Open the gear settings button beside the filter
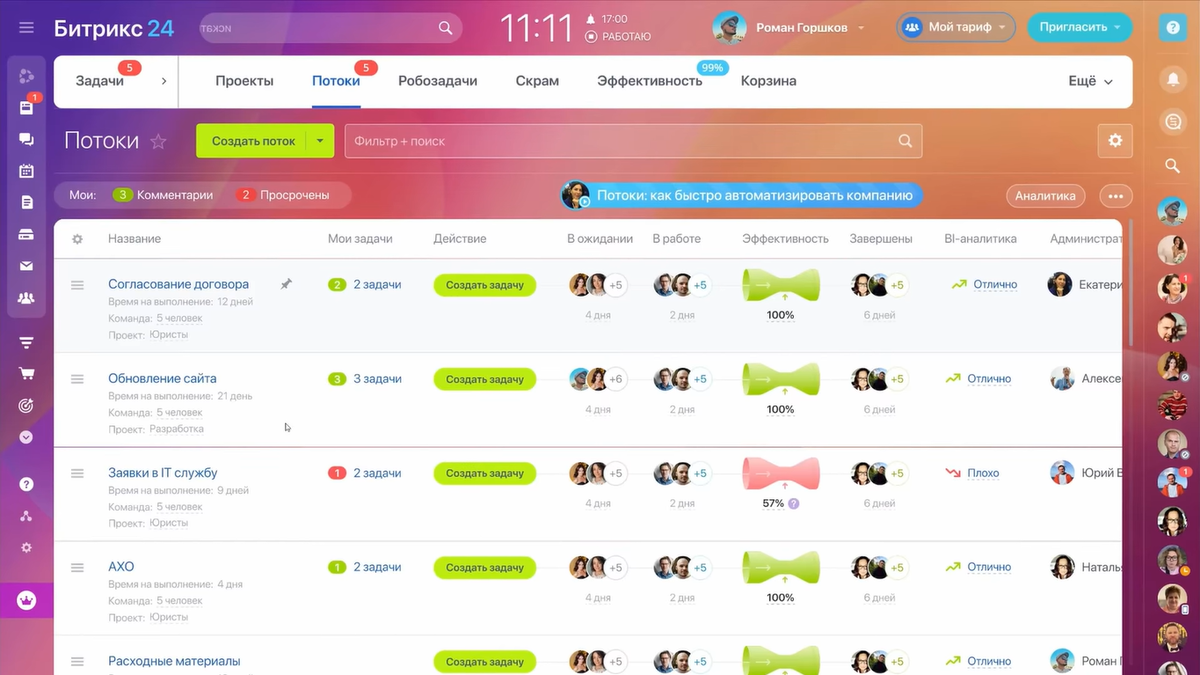Screen dimensions: 1200x675 (1115, 141)
